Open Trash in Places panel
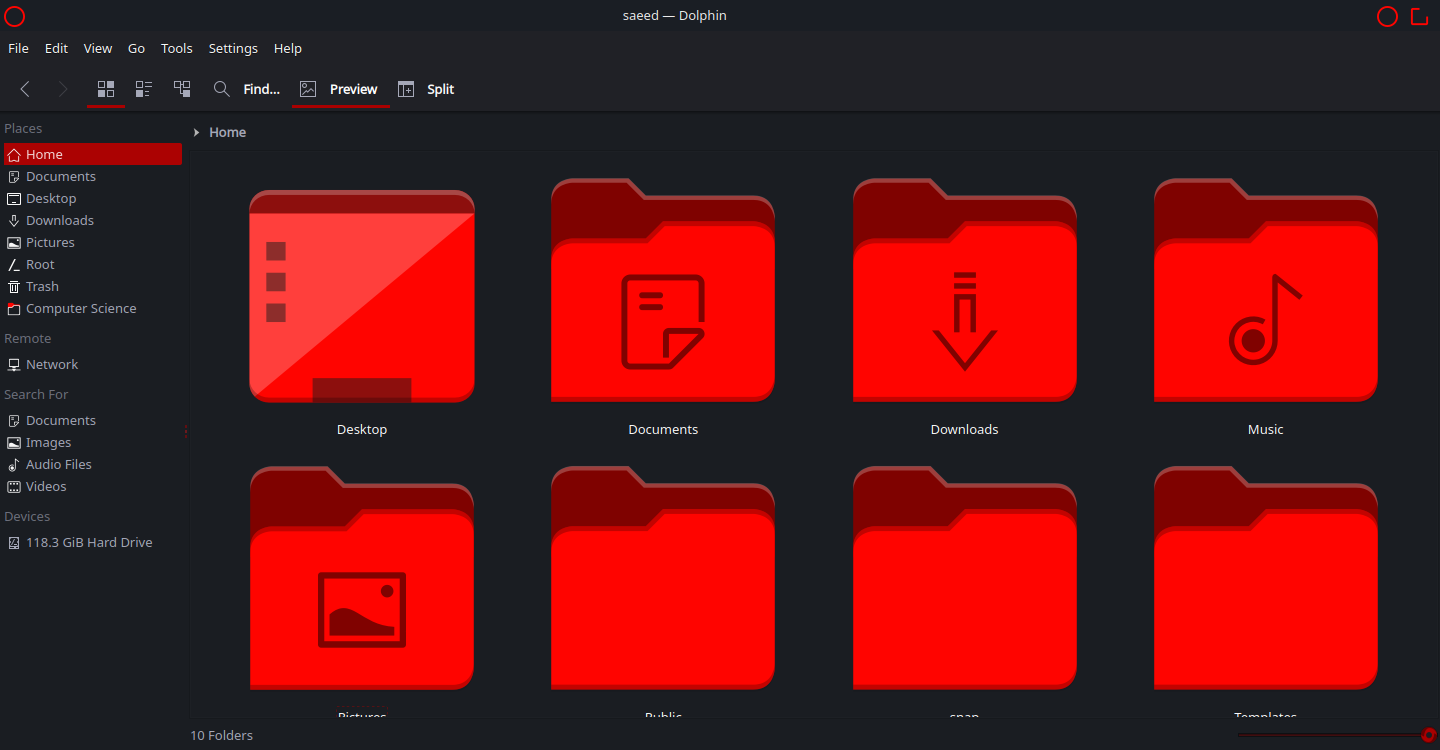This screenshot has height=750, width=1440. [x=93, y=286]
